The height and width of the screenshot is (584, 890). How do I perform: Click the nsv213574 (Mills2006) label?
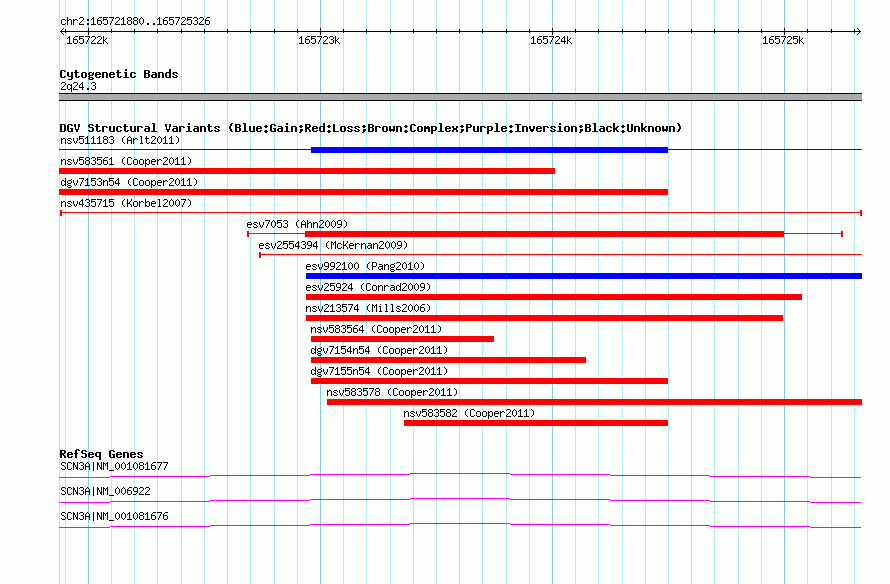(368, 308)
